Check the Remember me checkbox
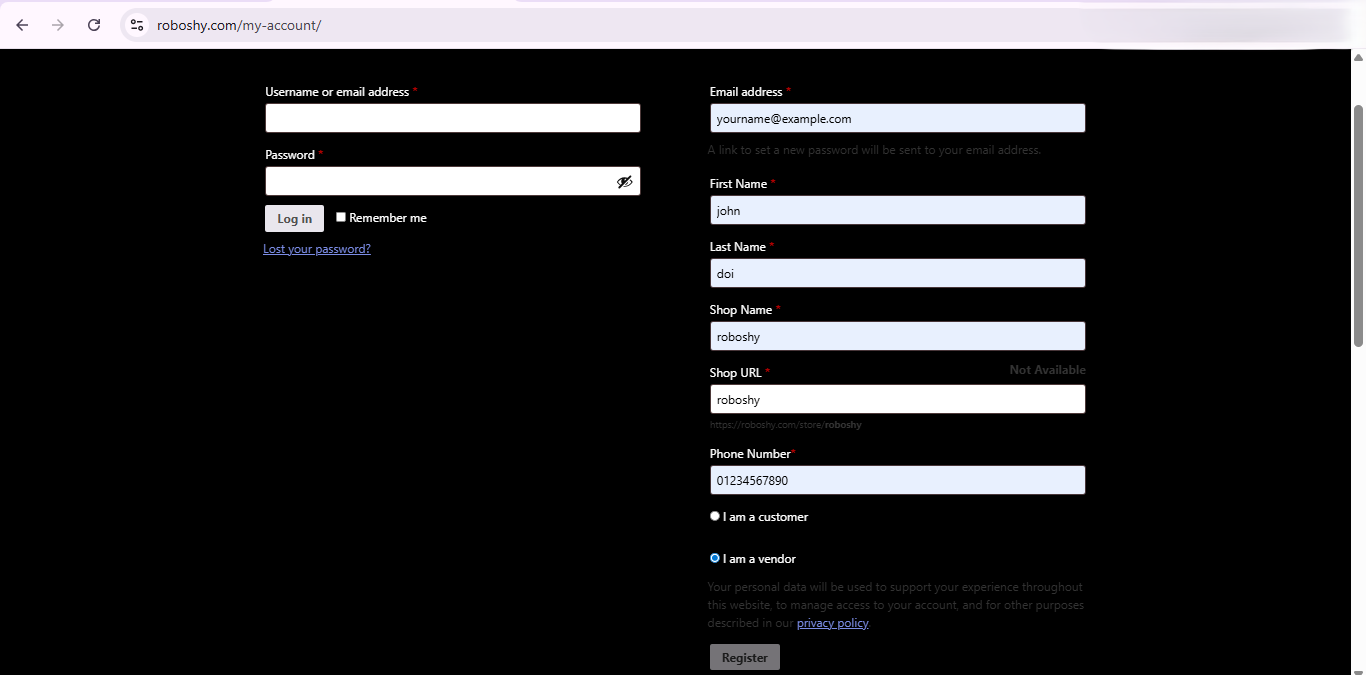Image resolution: width=1366 pixels, height=675 pixels. (x=341, y=217)
